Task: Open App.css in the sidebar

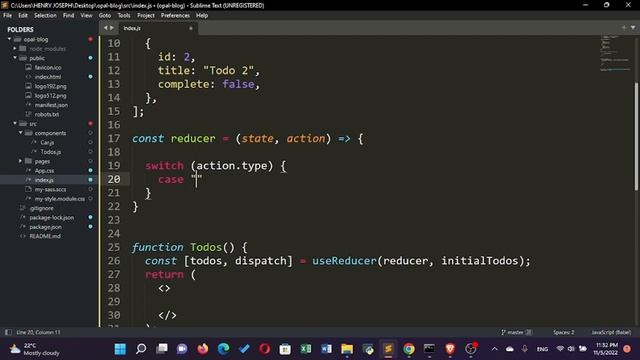Action: (x=44, y=171)
